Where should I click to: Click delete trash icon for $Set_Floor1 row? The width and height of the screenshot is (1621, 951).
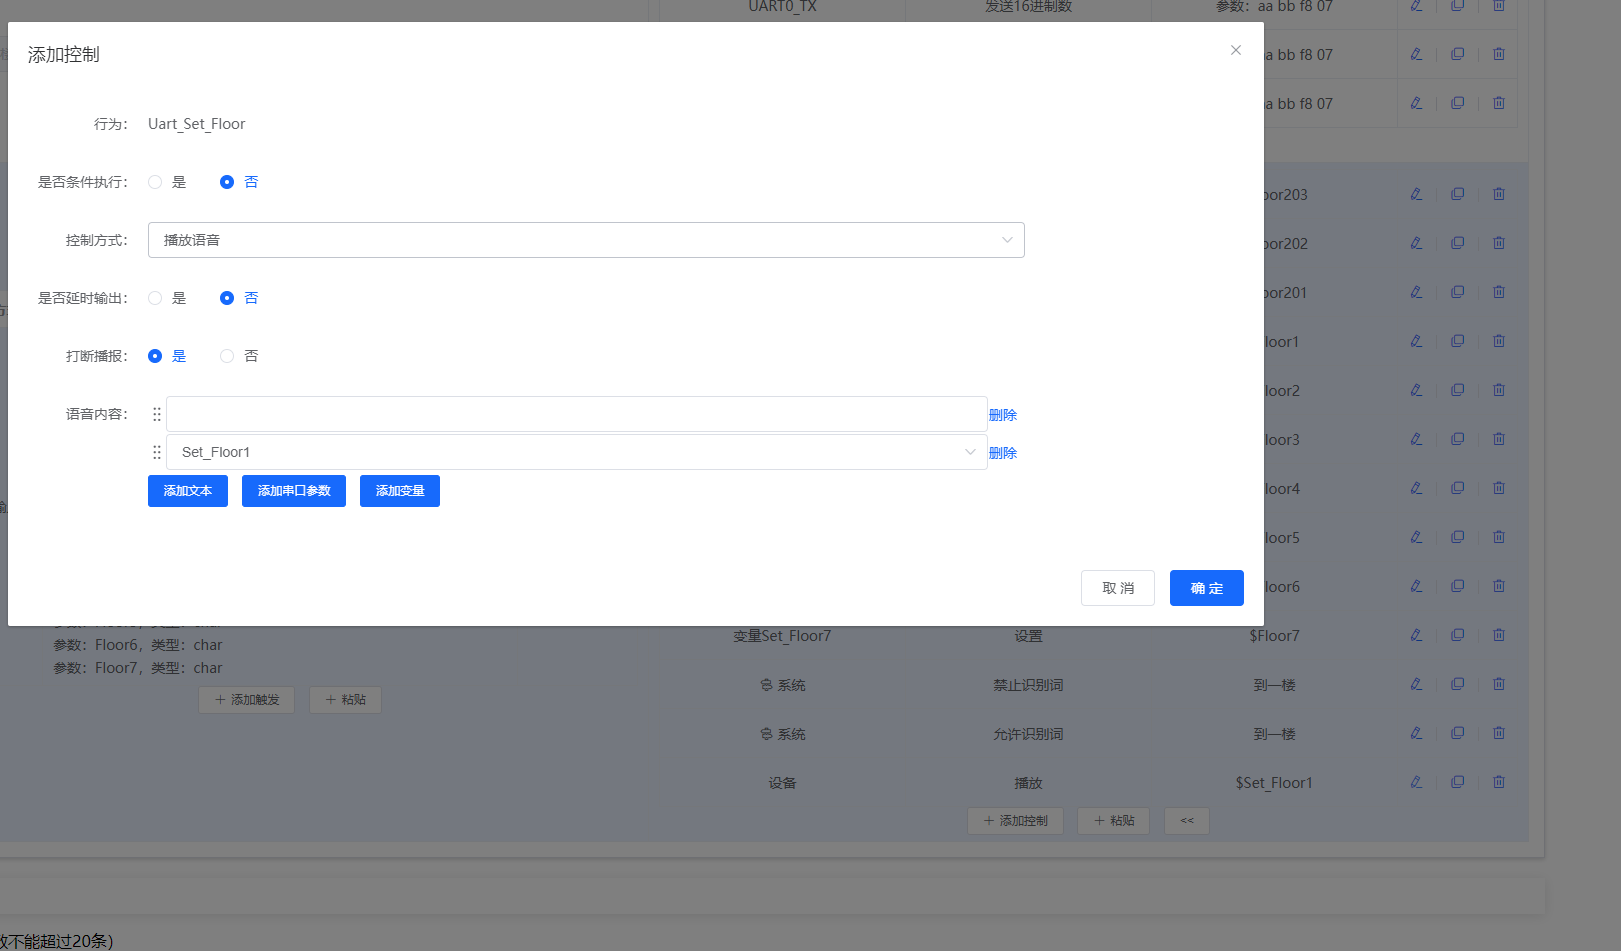coord(1498,782)
